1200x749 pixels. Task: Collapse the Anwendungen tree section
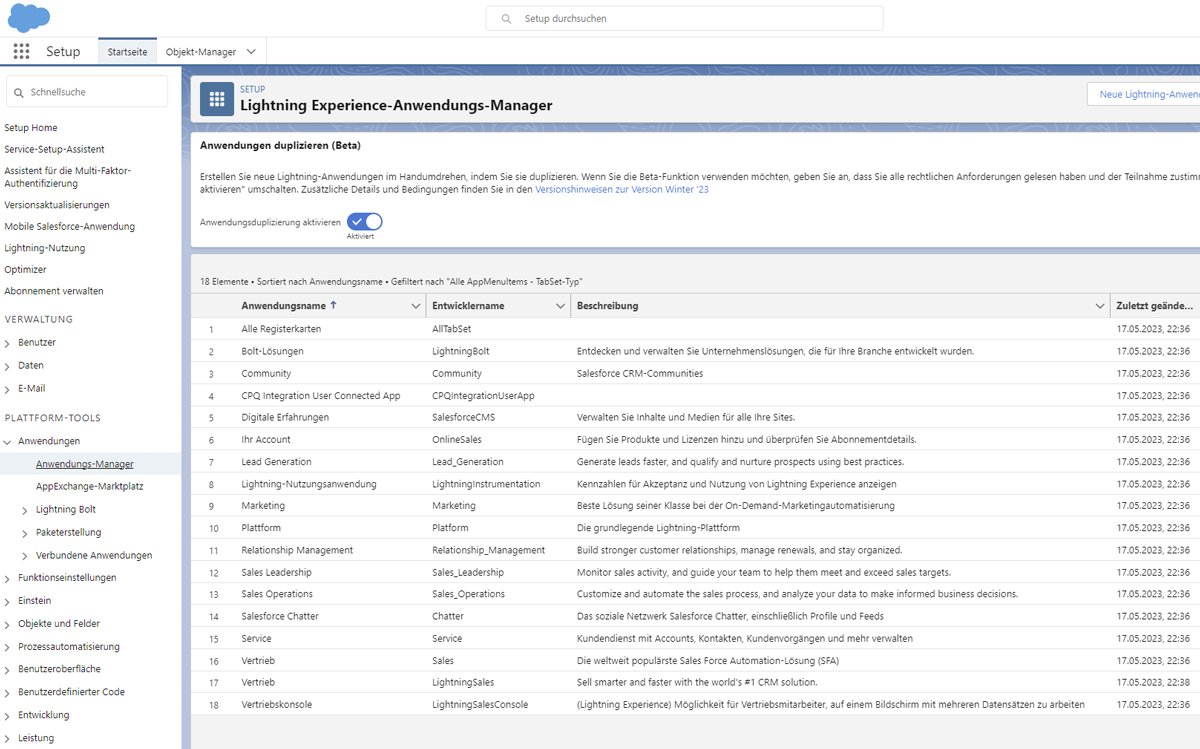click(x=8, y=441)
